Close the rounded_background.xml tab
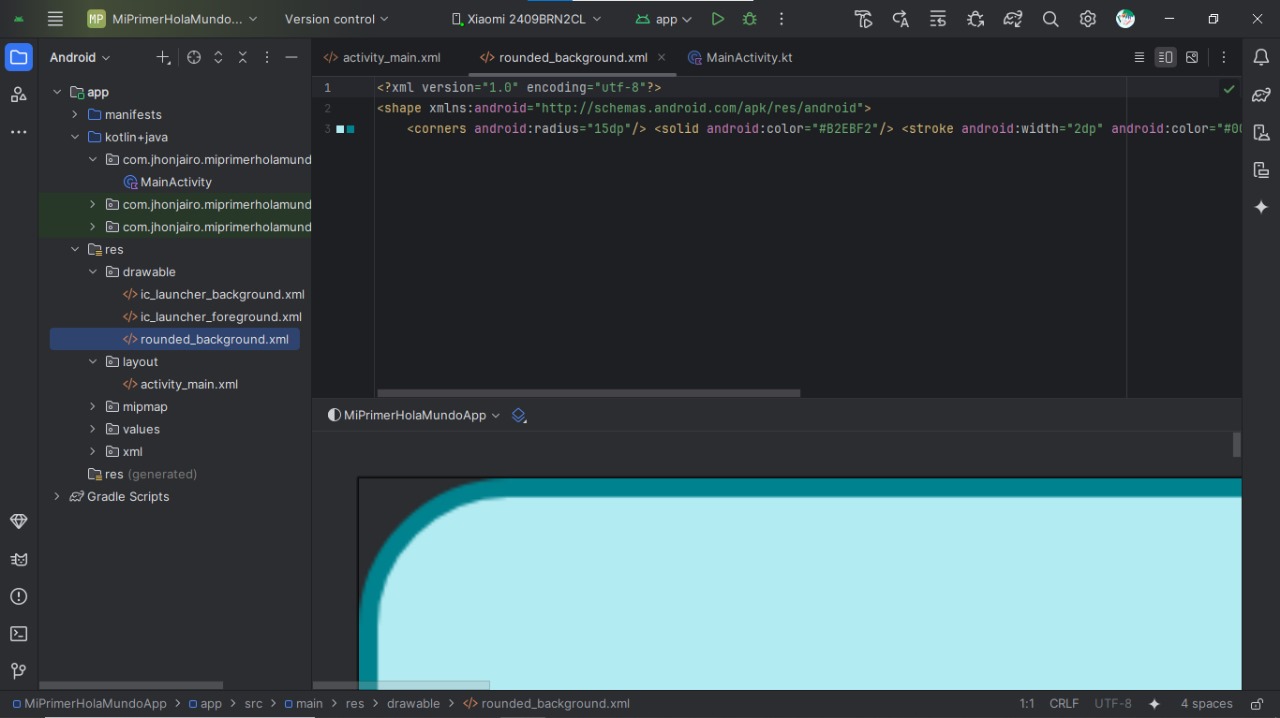Image resolution: width=1280 pixels, height=718 pixels. pos(661,57)
